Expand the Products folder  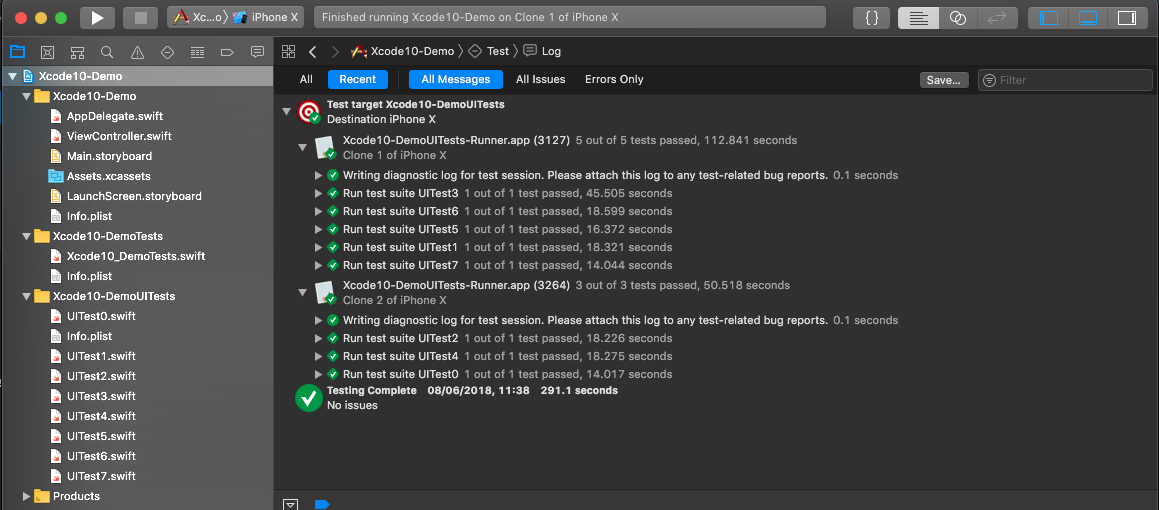point(27,496)
